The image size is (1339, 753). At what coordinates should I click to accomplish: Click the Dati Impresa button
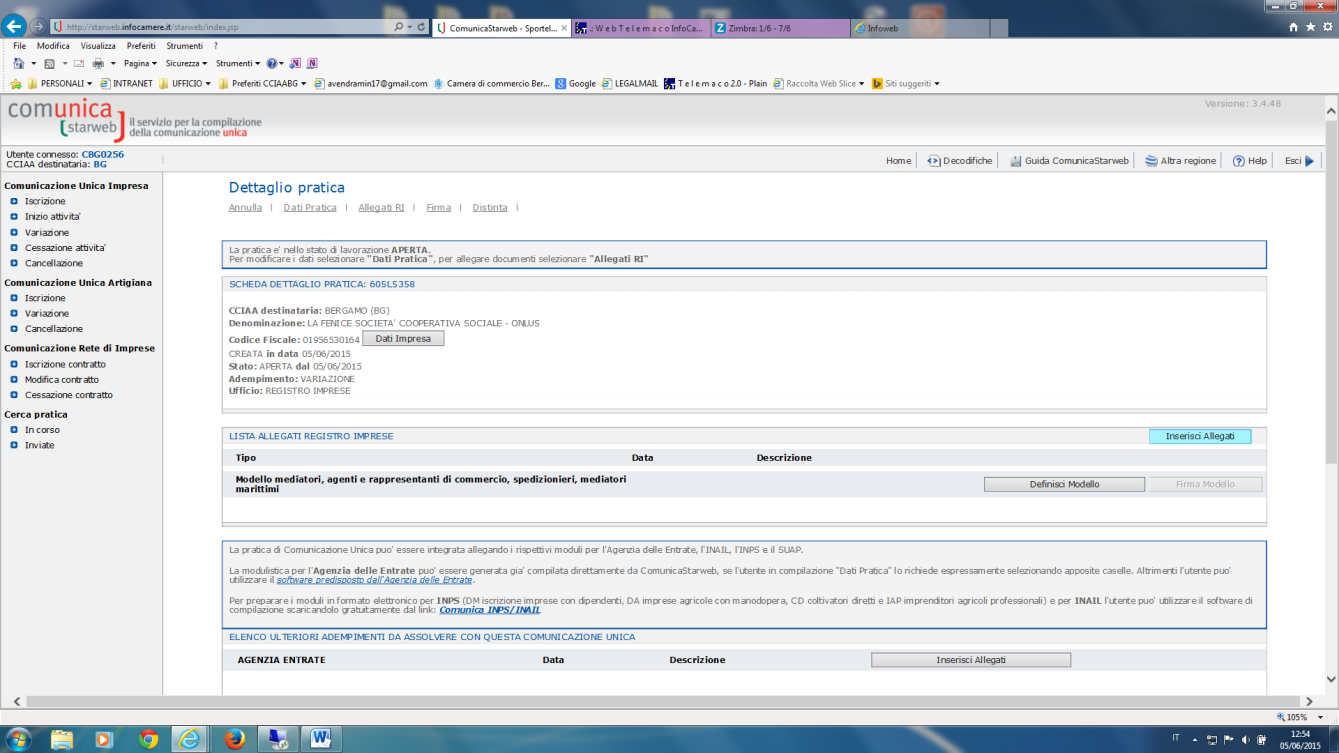(403, 339)
